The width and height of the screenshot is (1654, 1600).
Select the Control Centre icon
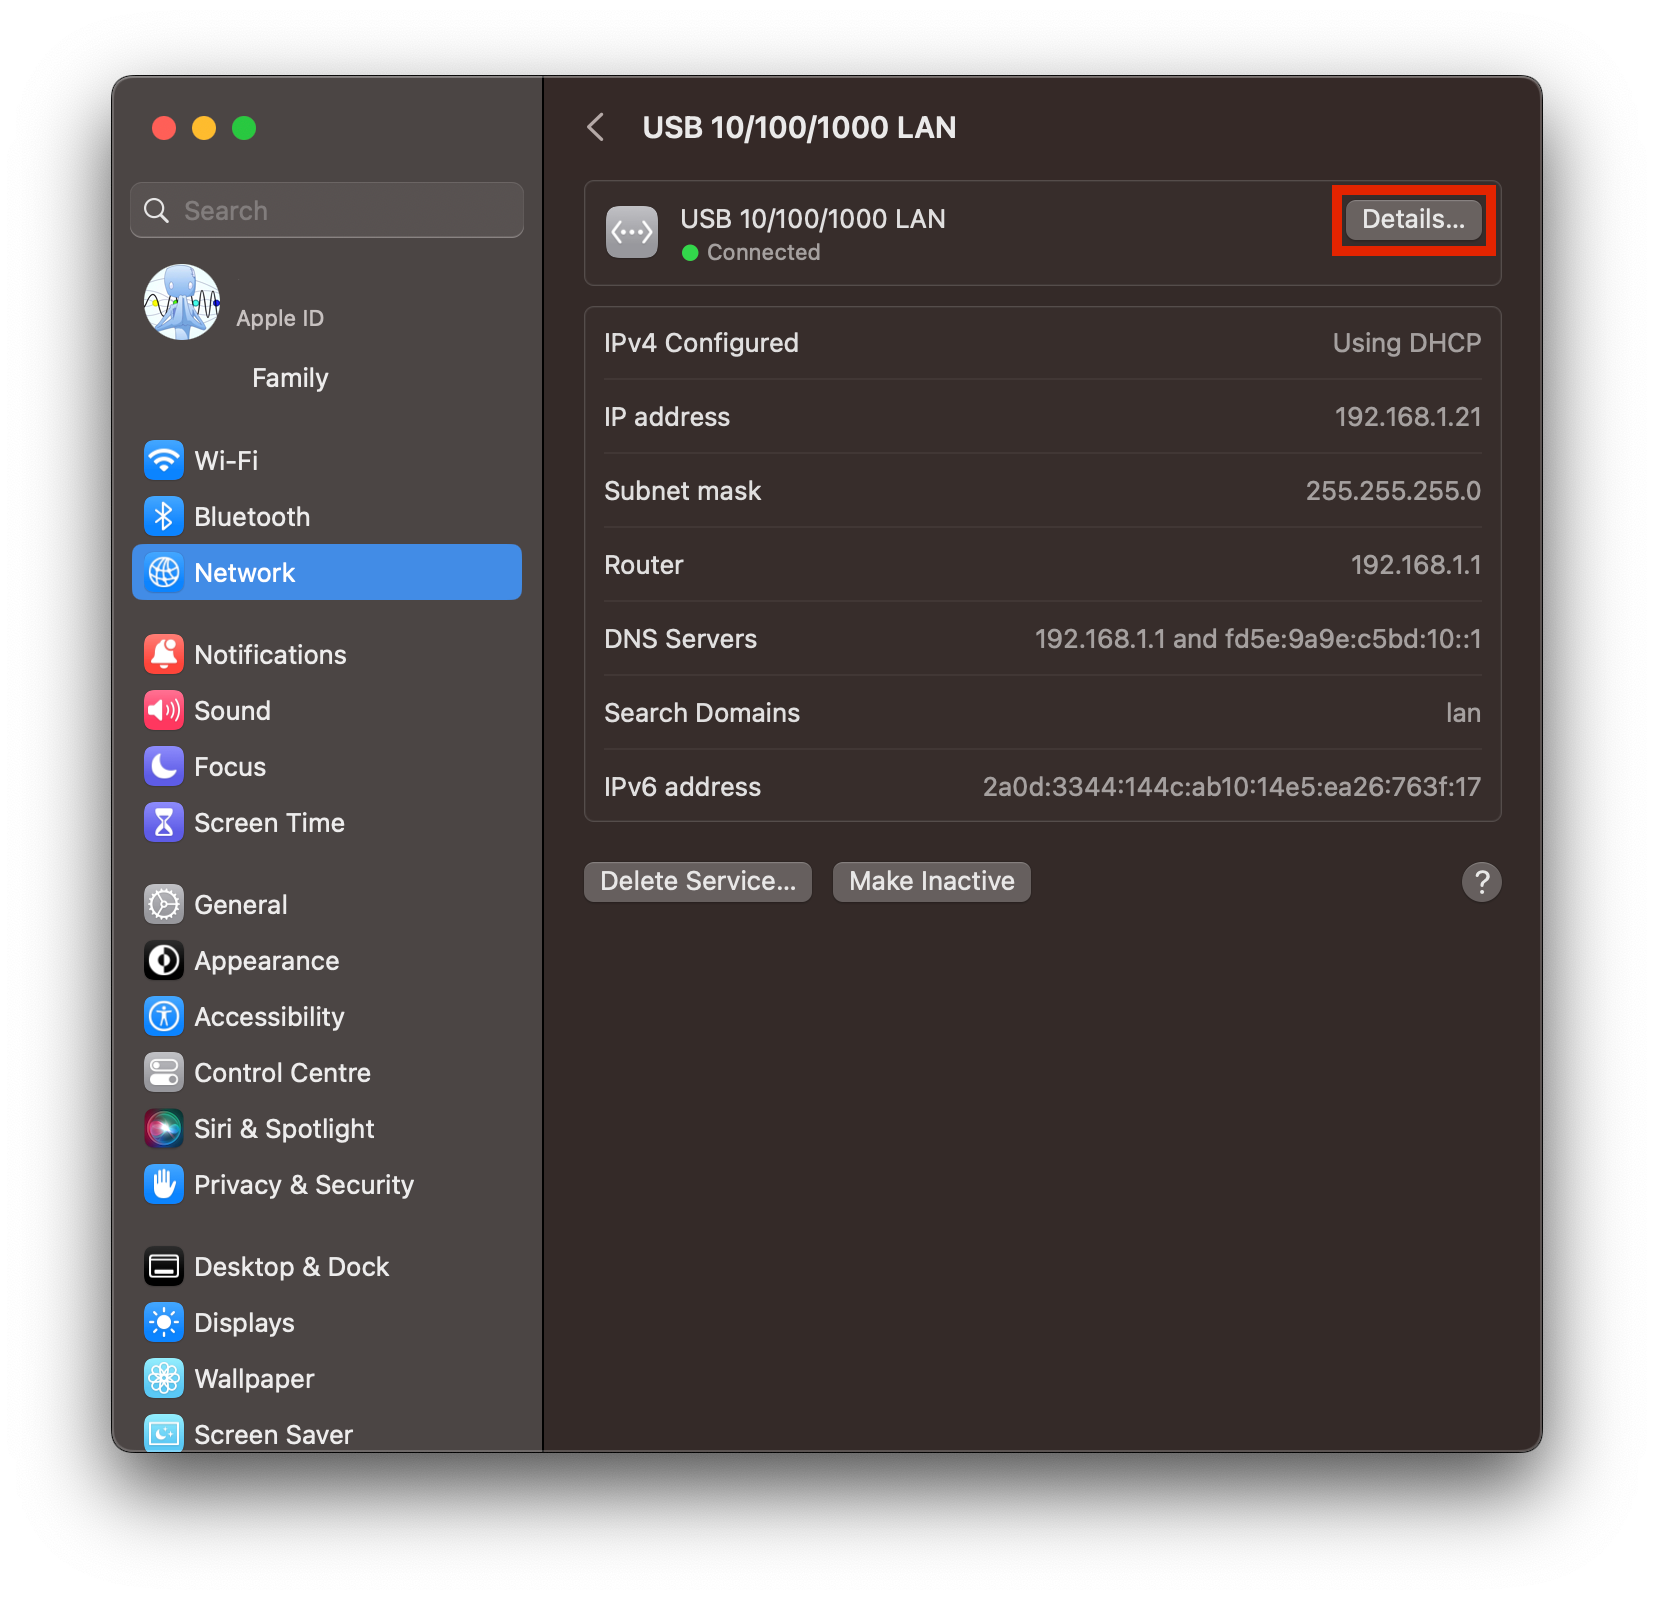[x=164, y=1073]
